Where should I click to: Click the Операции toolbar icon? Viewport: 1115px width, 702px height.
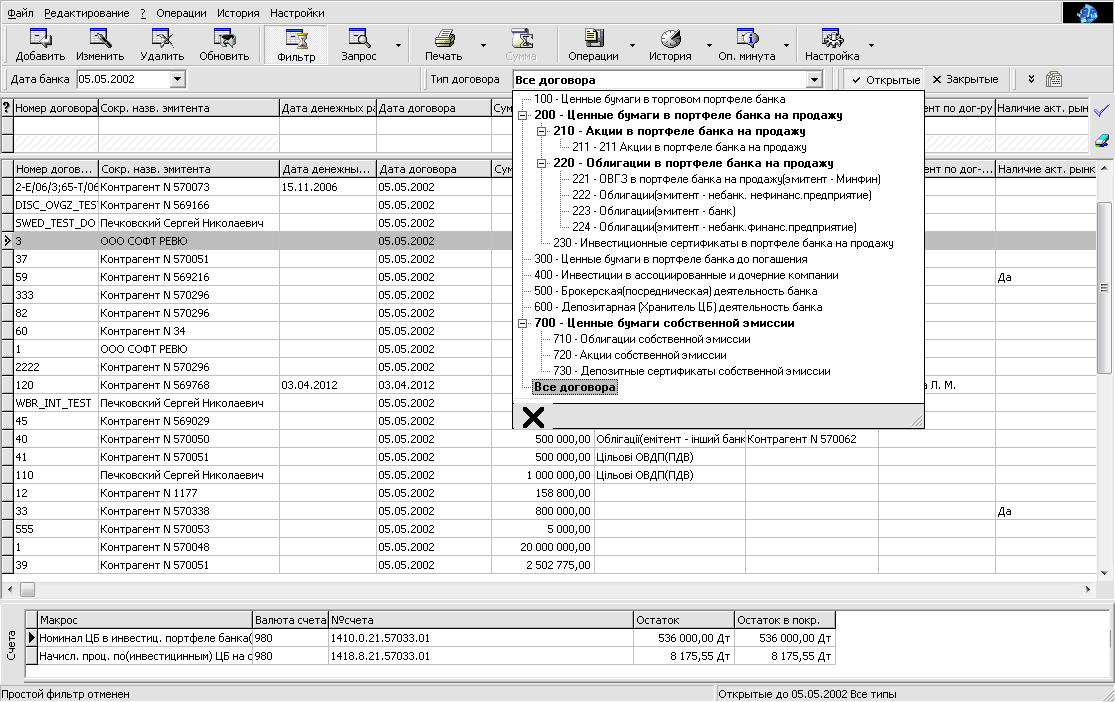(593, 45)
